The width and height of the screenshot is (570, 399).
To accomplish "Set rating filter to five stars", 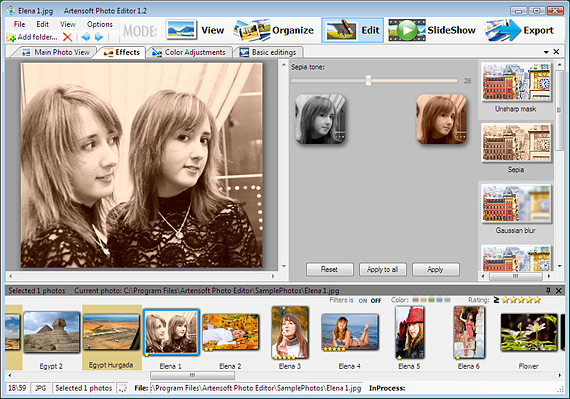I will pyautogui.click(x=537, y=300).
